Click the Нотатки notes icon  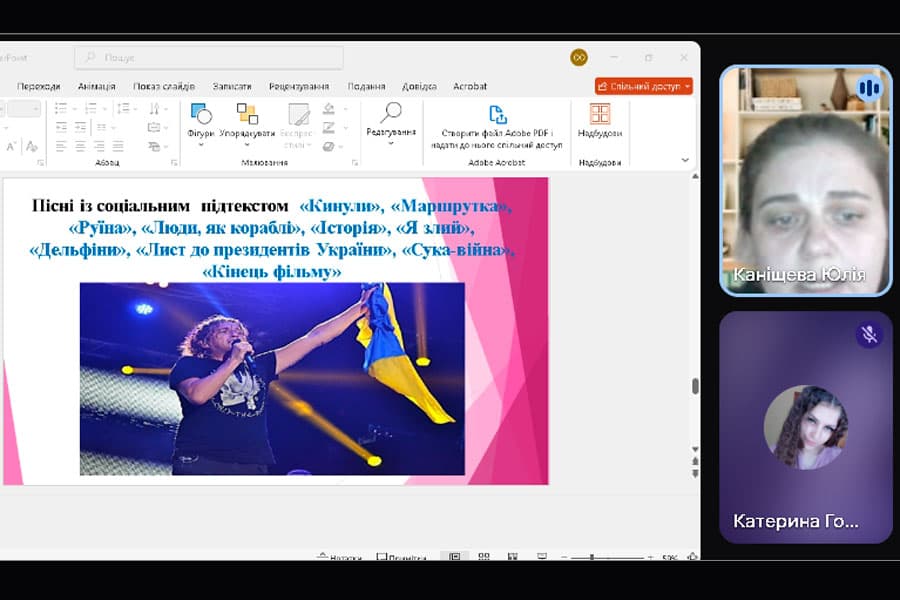pyautogui.click(x=336, y=556)
